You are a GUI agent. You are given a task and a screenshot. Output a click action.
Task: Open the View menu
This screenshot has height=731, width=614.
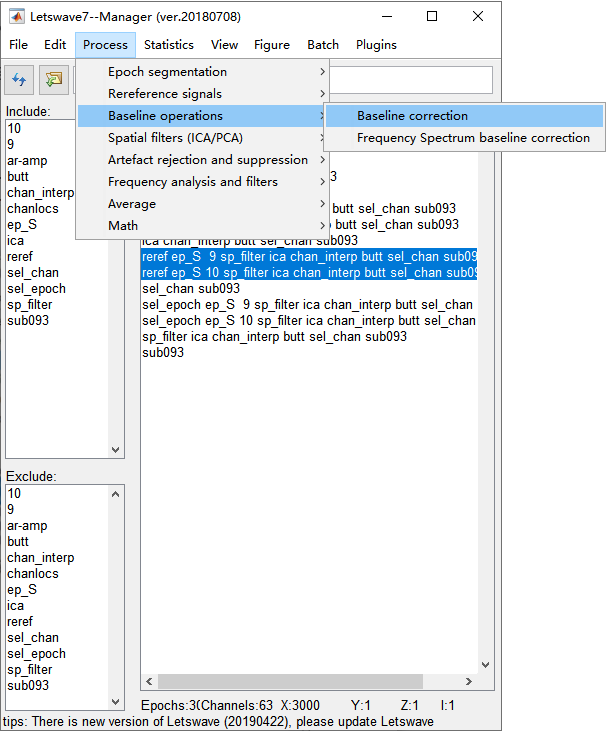pyautogui.click(x=224, y=45)
